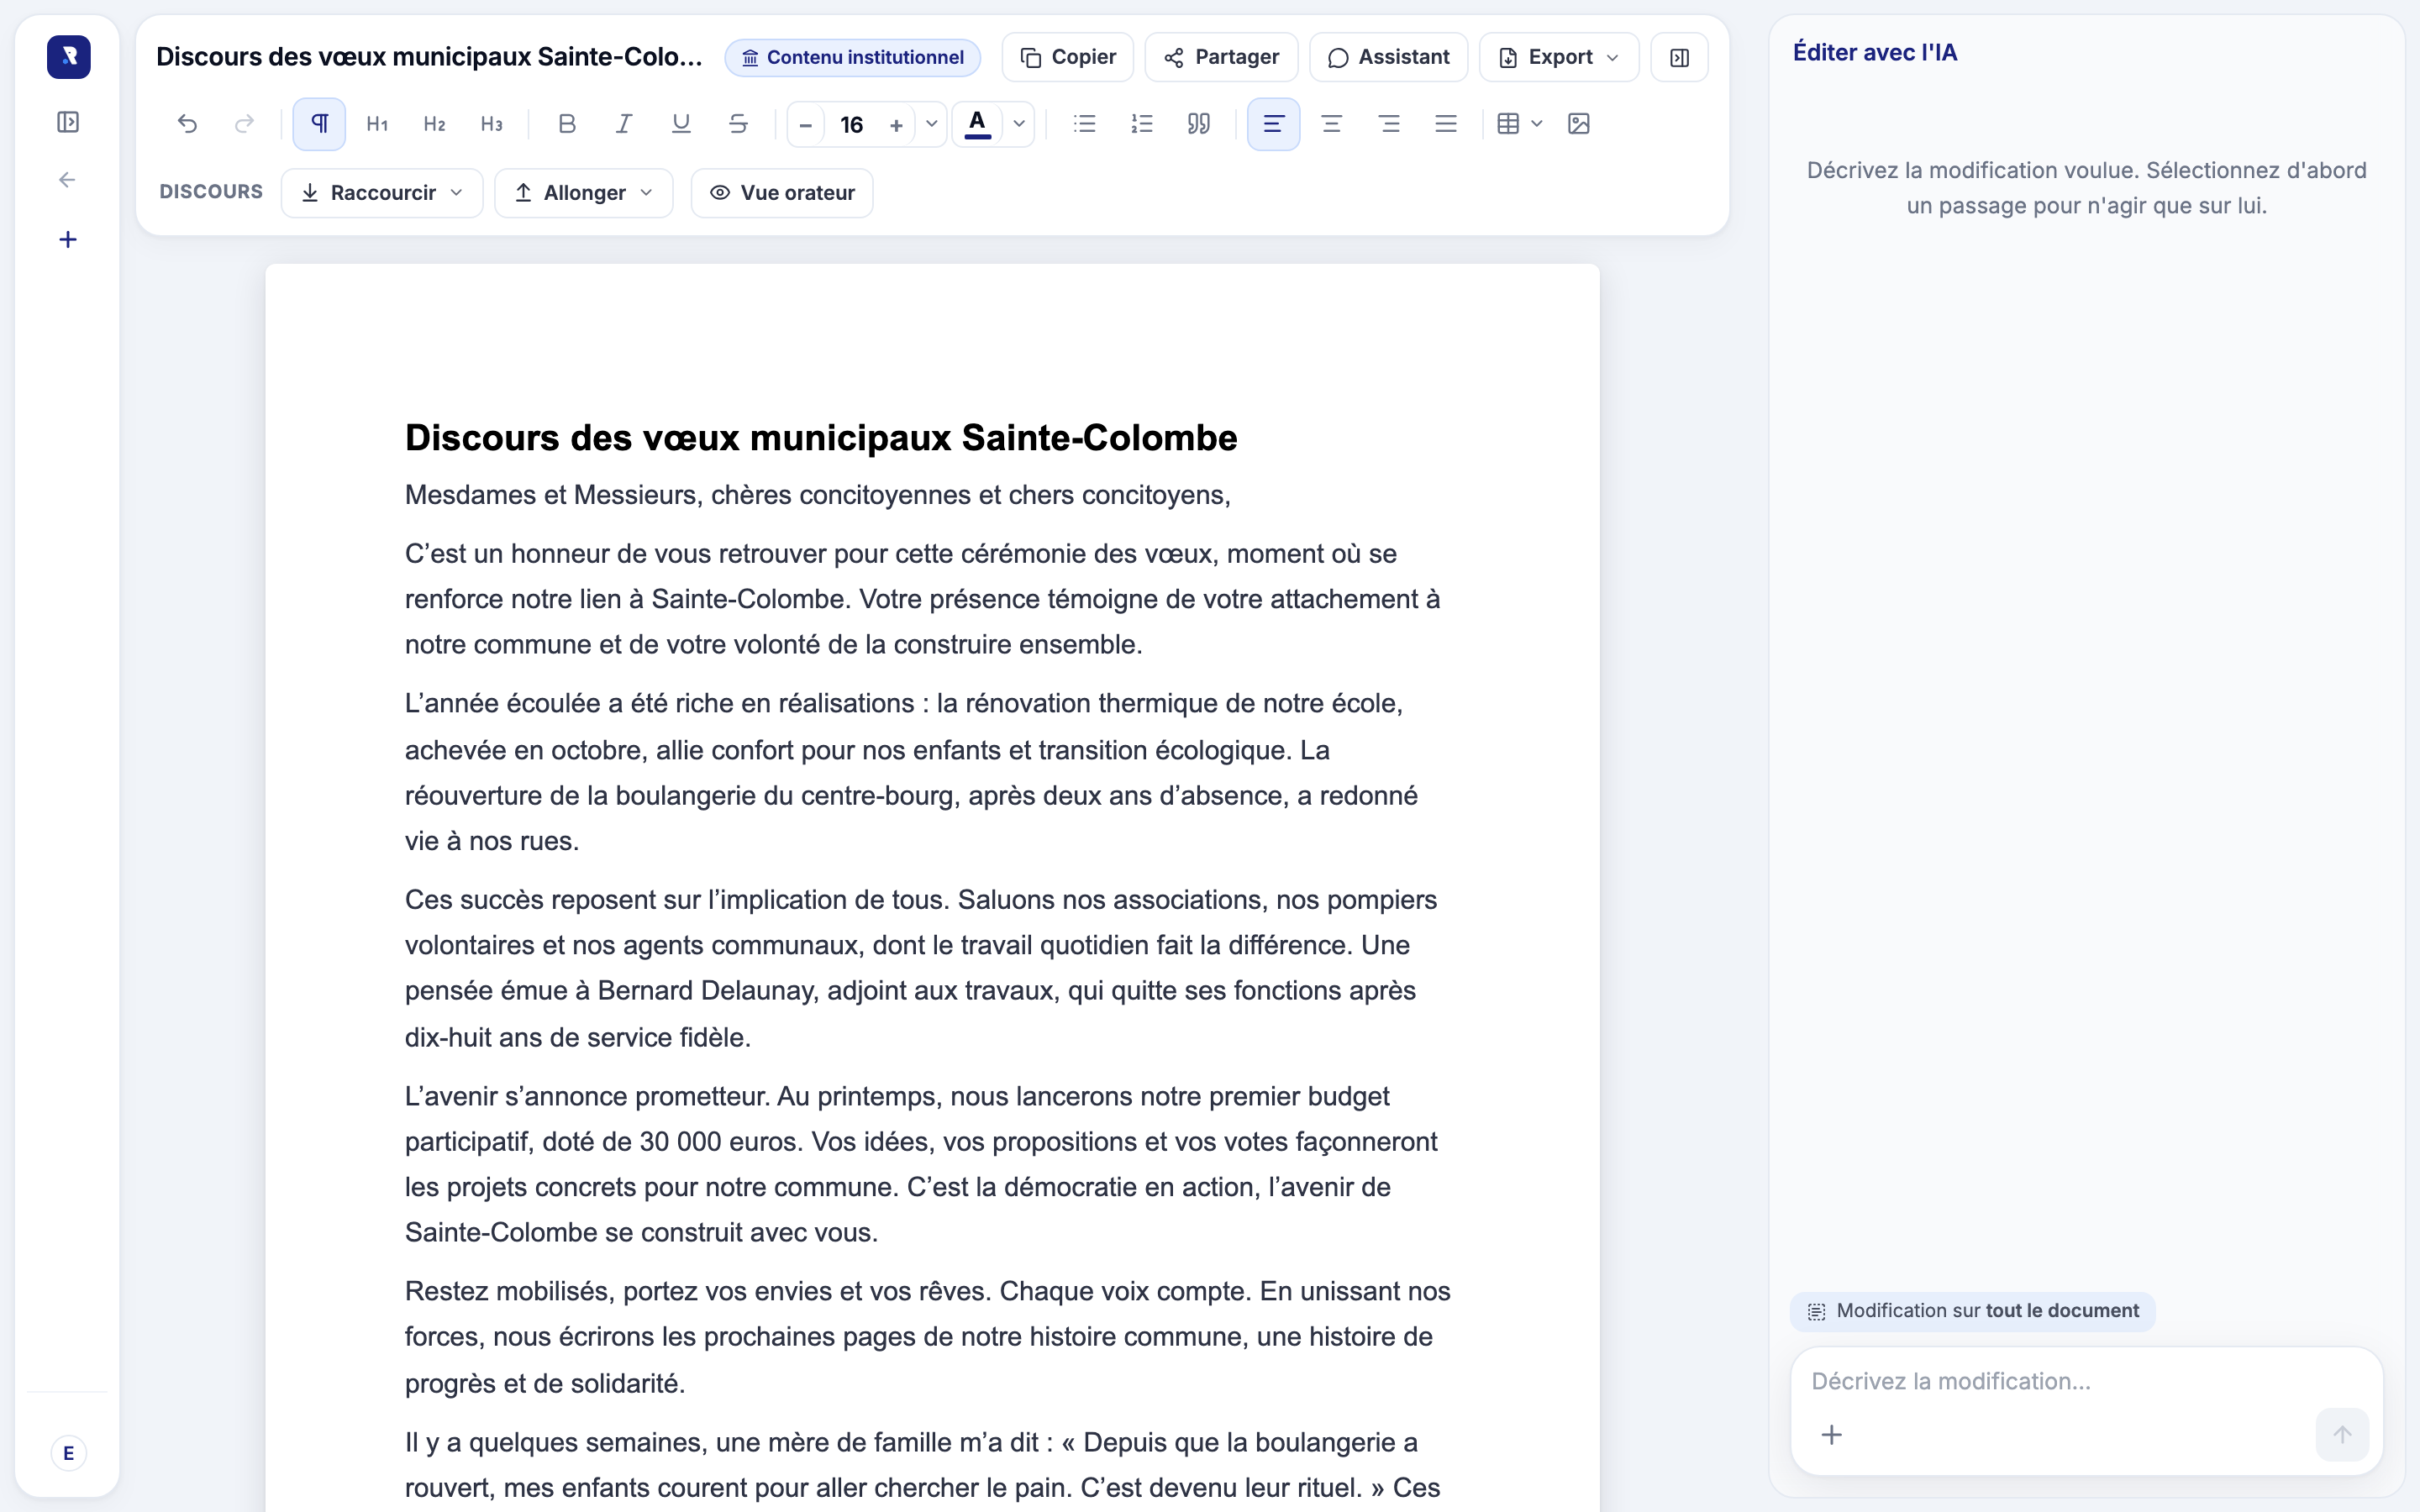
Task: Send the AI modification request arrow
Action: 2342,1435
